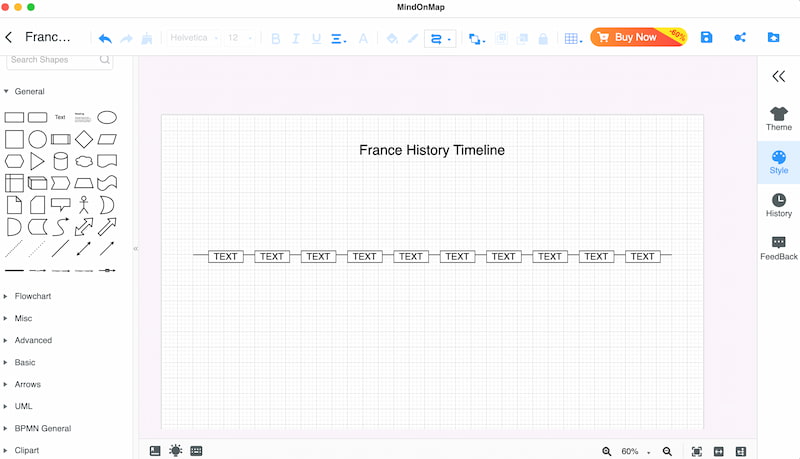Select the first TEXT box on the timeline

coord(226,257)
